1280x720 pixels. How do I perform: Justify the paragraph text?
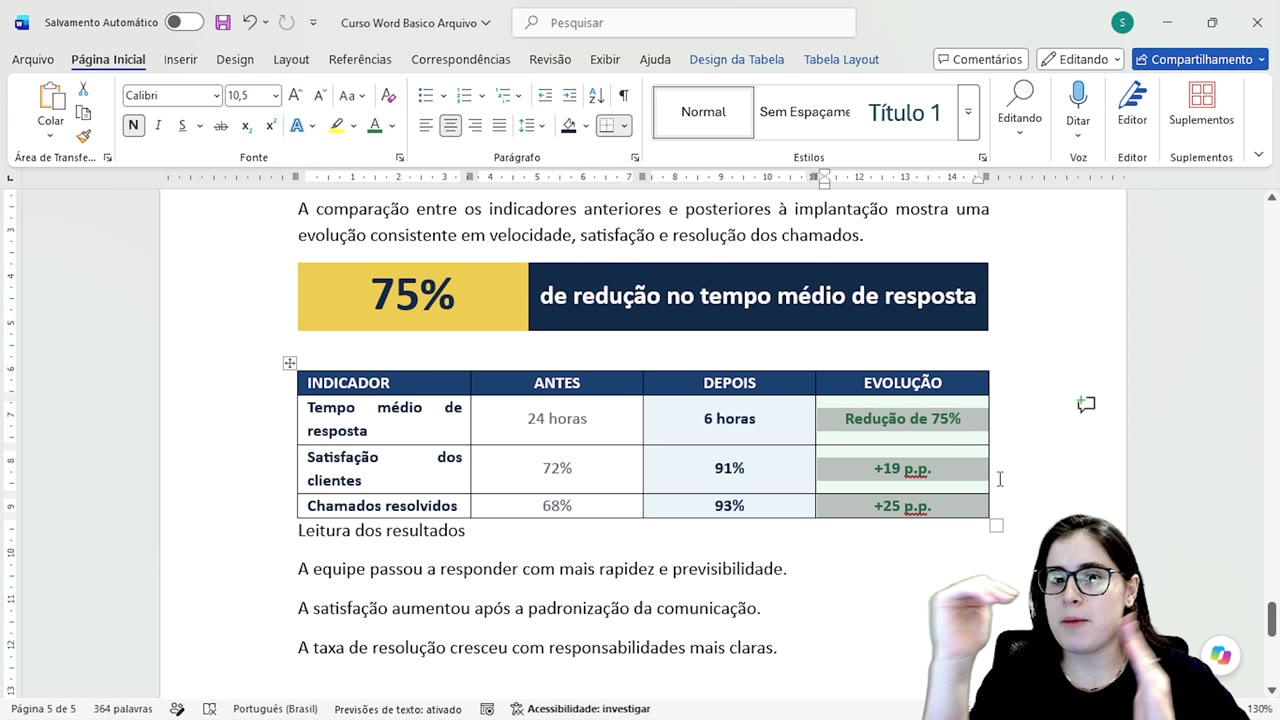pyautogui.click(x=499, y=126)
